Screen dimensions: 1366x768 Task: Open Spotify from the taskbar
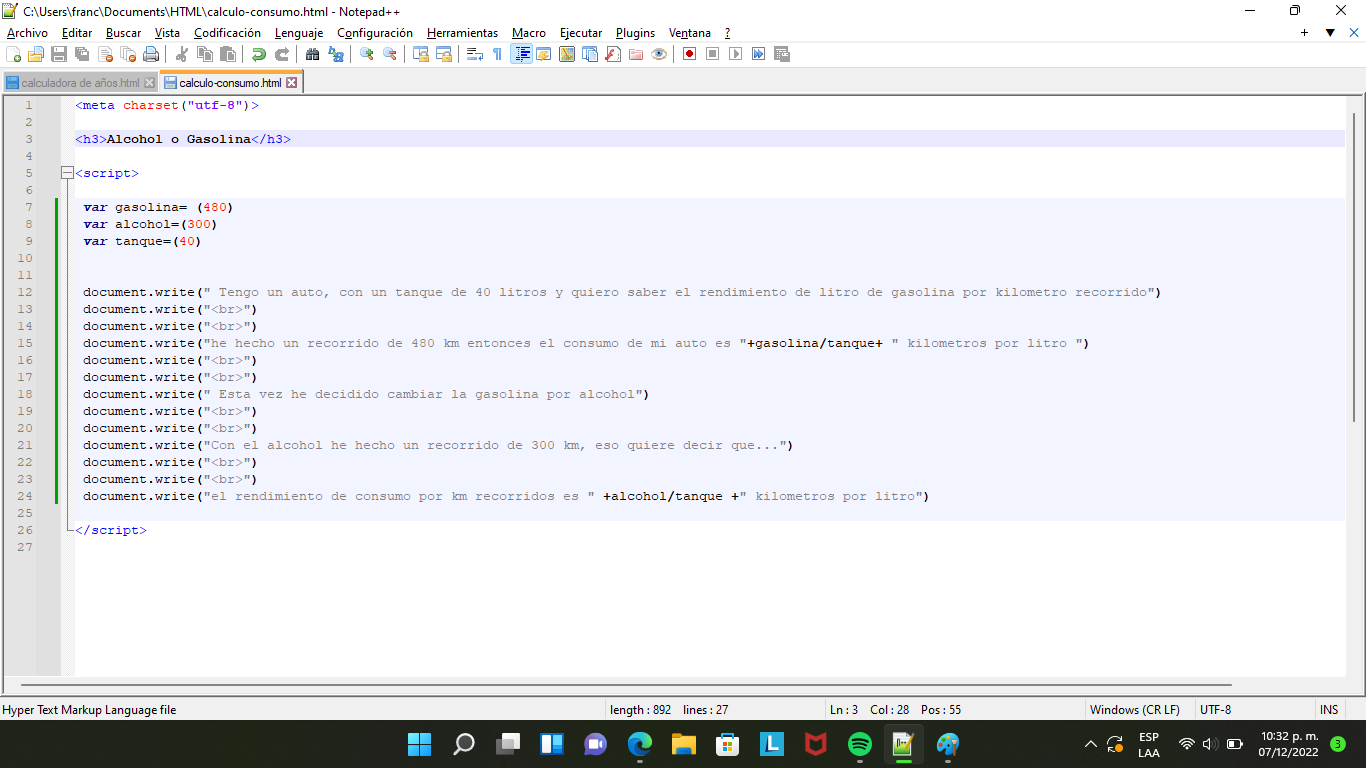(860, 744)
